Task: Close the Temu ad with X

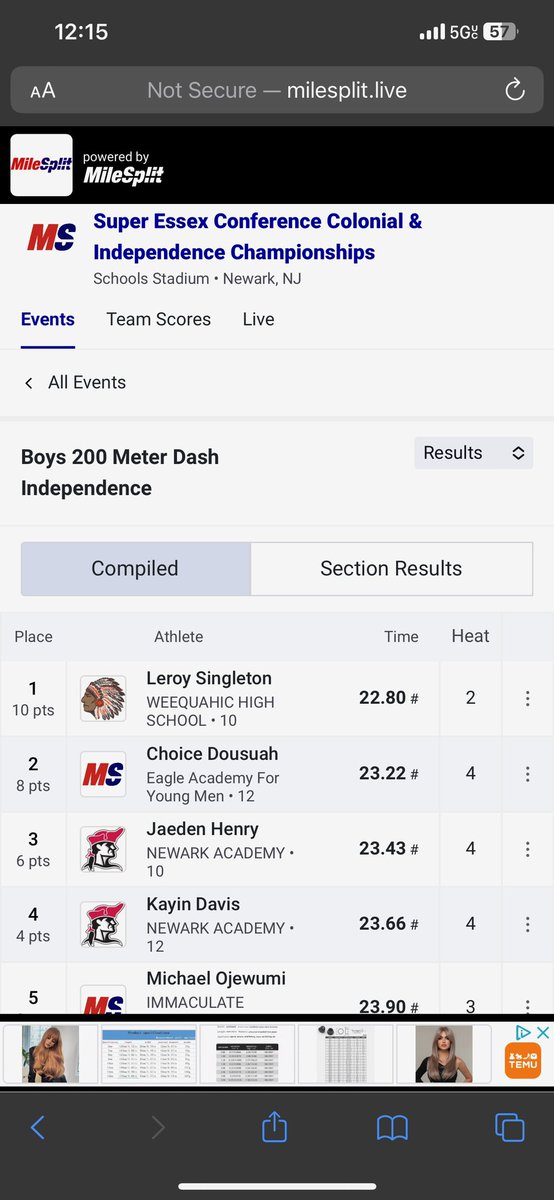Action: 543,1033
